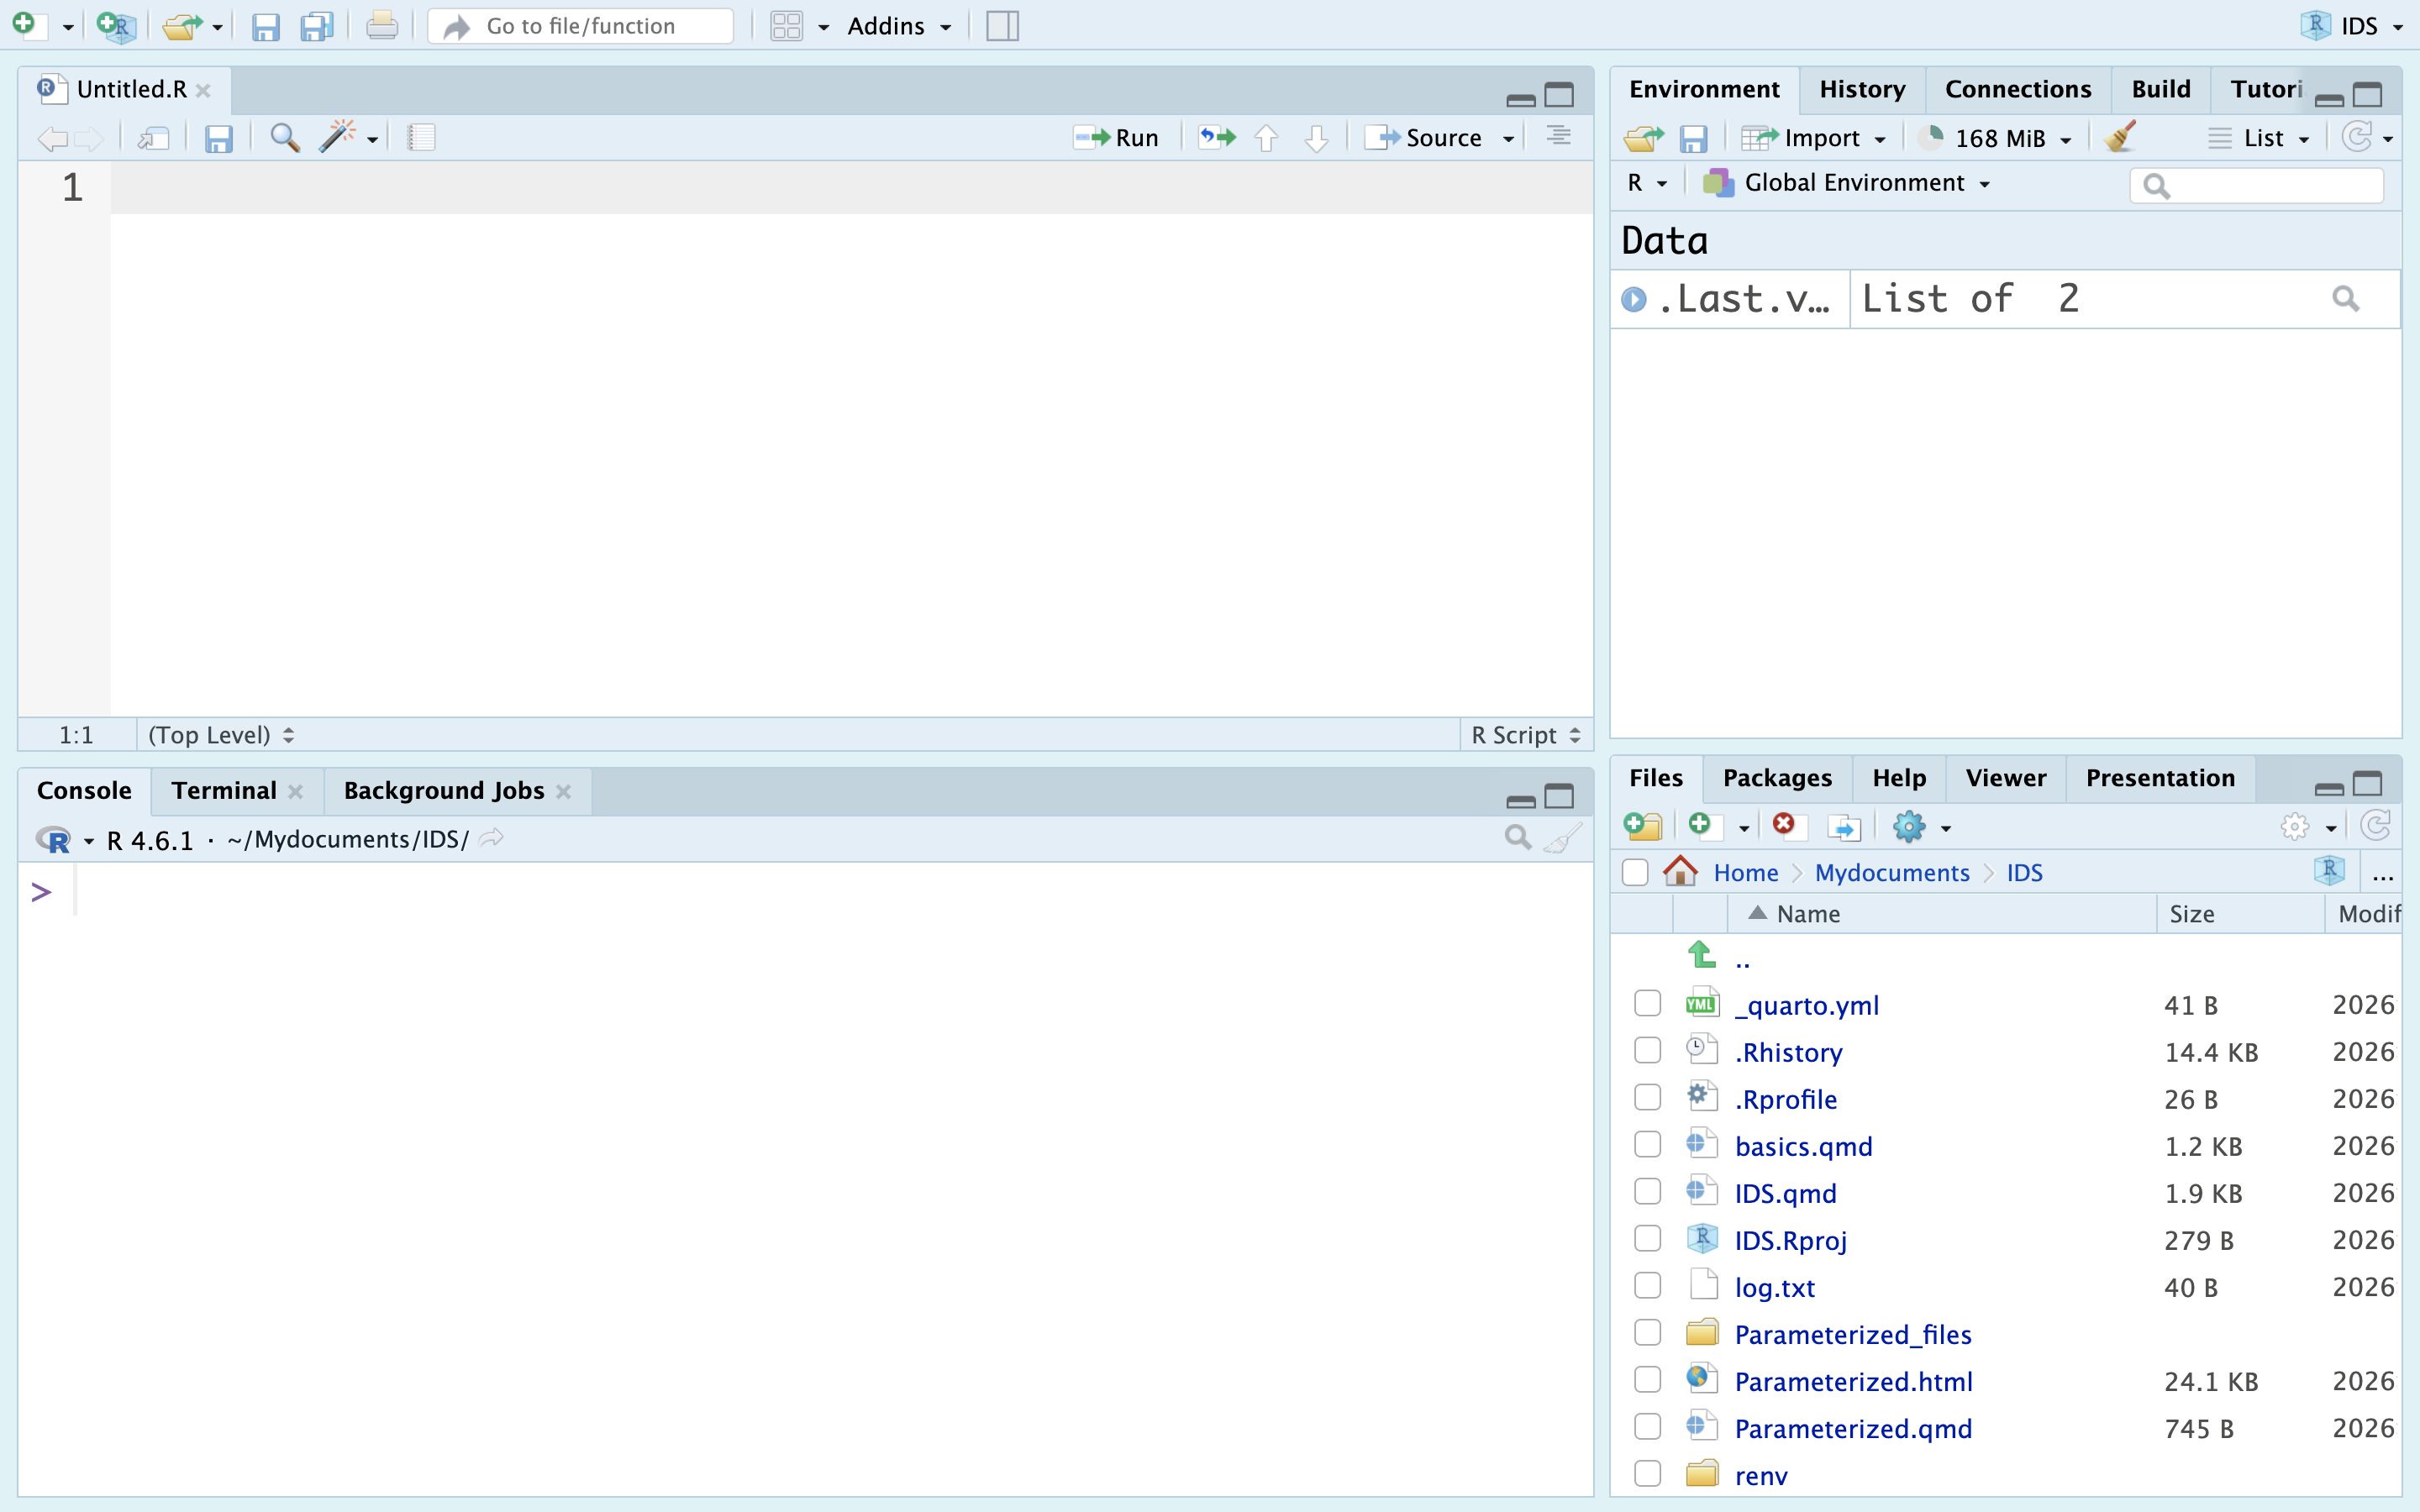Click the re-run previous code region icon
Image resolution: width=2420 pixels, height=1512 pixels.
point(1217,137)
